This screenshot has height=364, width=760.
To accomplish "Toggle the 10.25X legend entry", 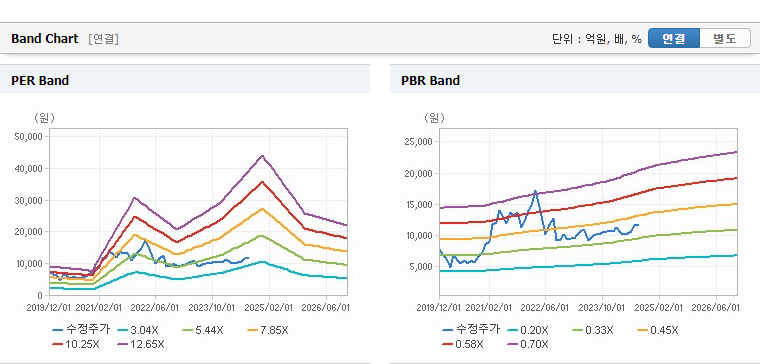I will coord(76,344).
